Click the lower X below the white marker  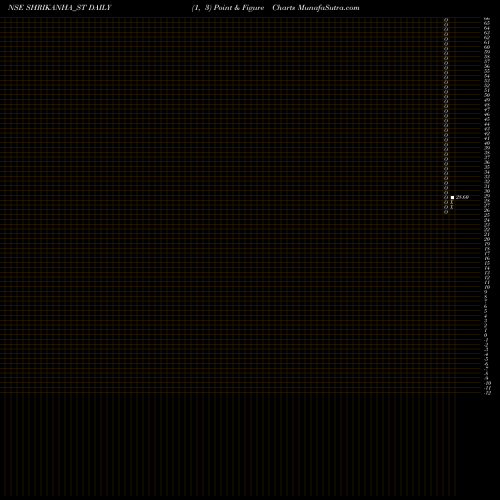pos(452,207)
